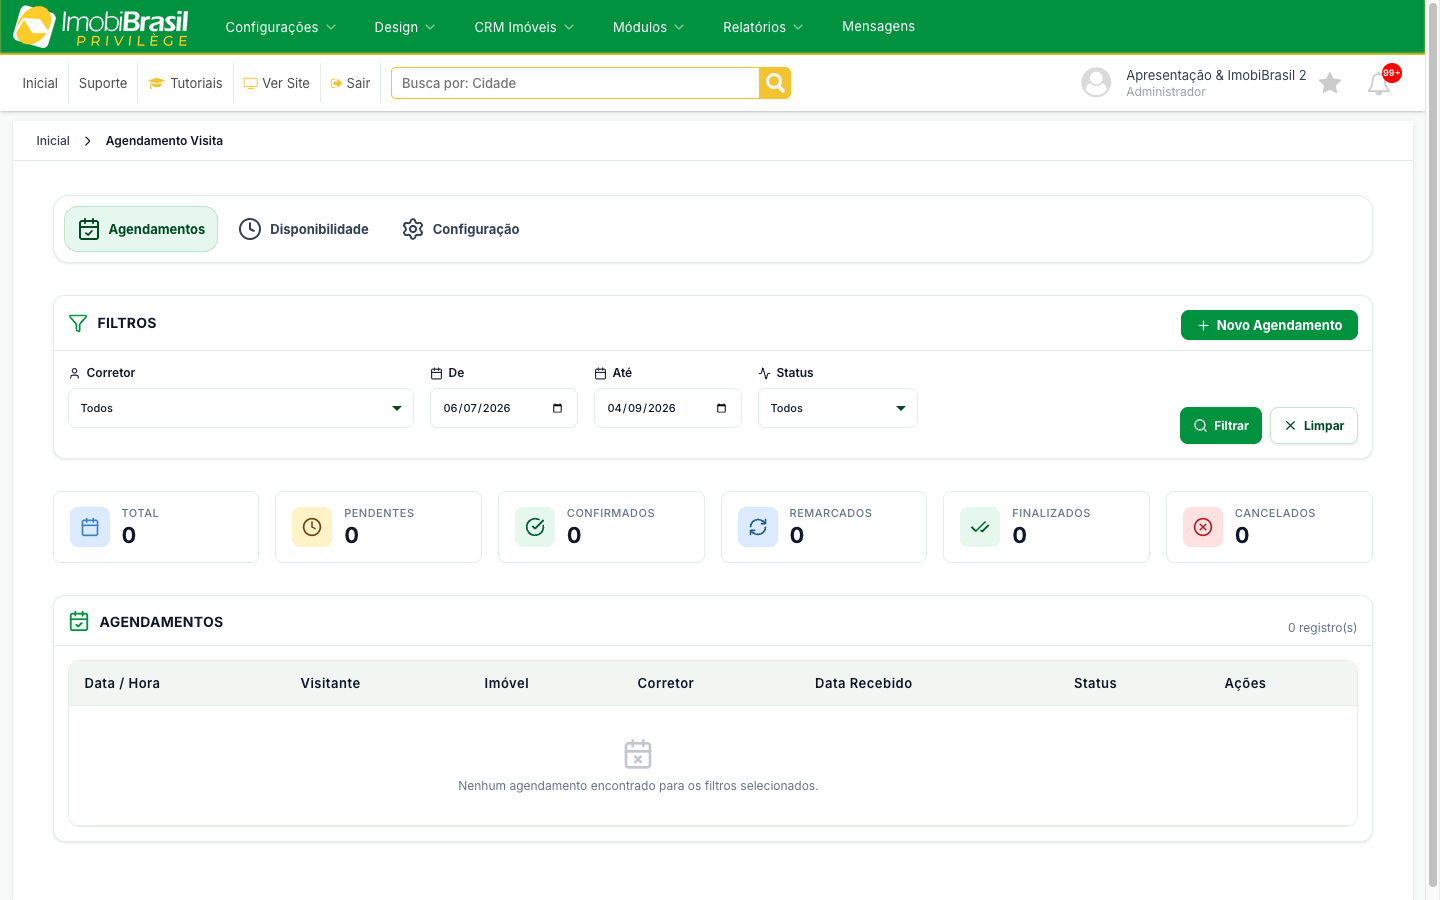Click the Ações column header

tap(1245, 684)
